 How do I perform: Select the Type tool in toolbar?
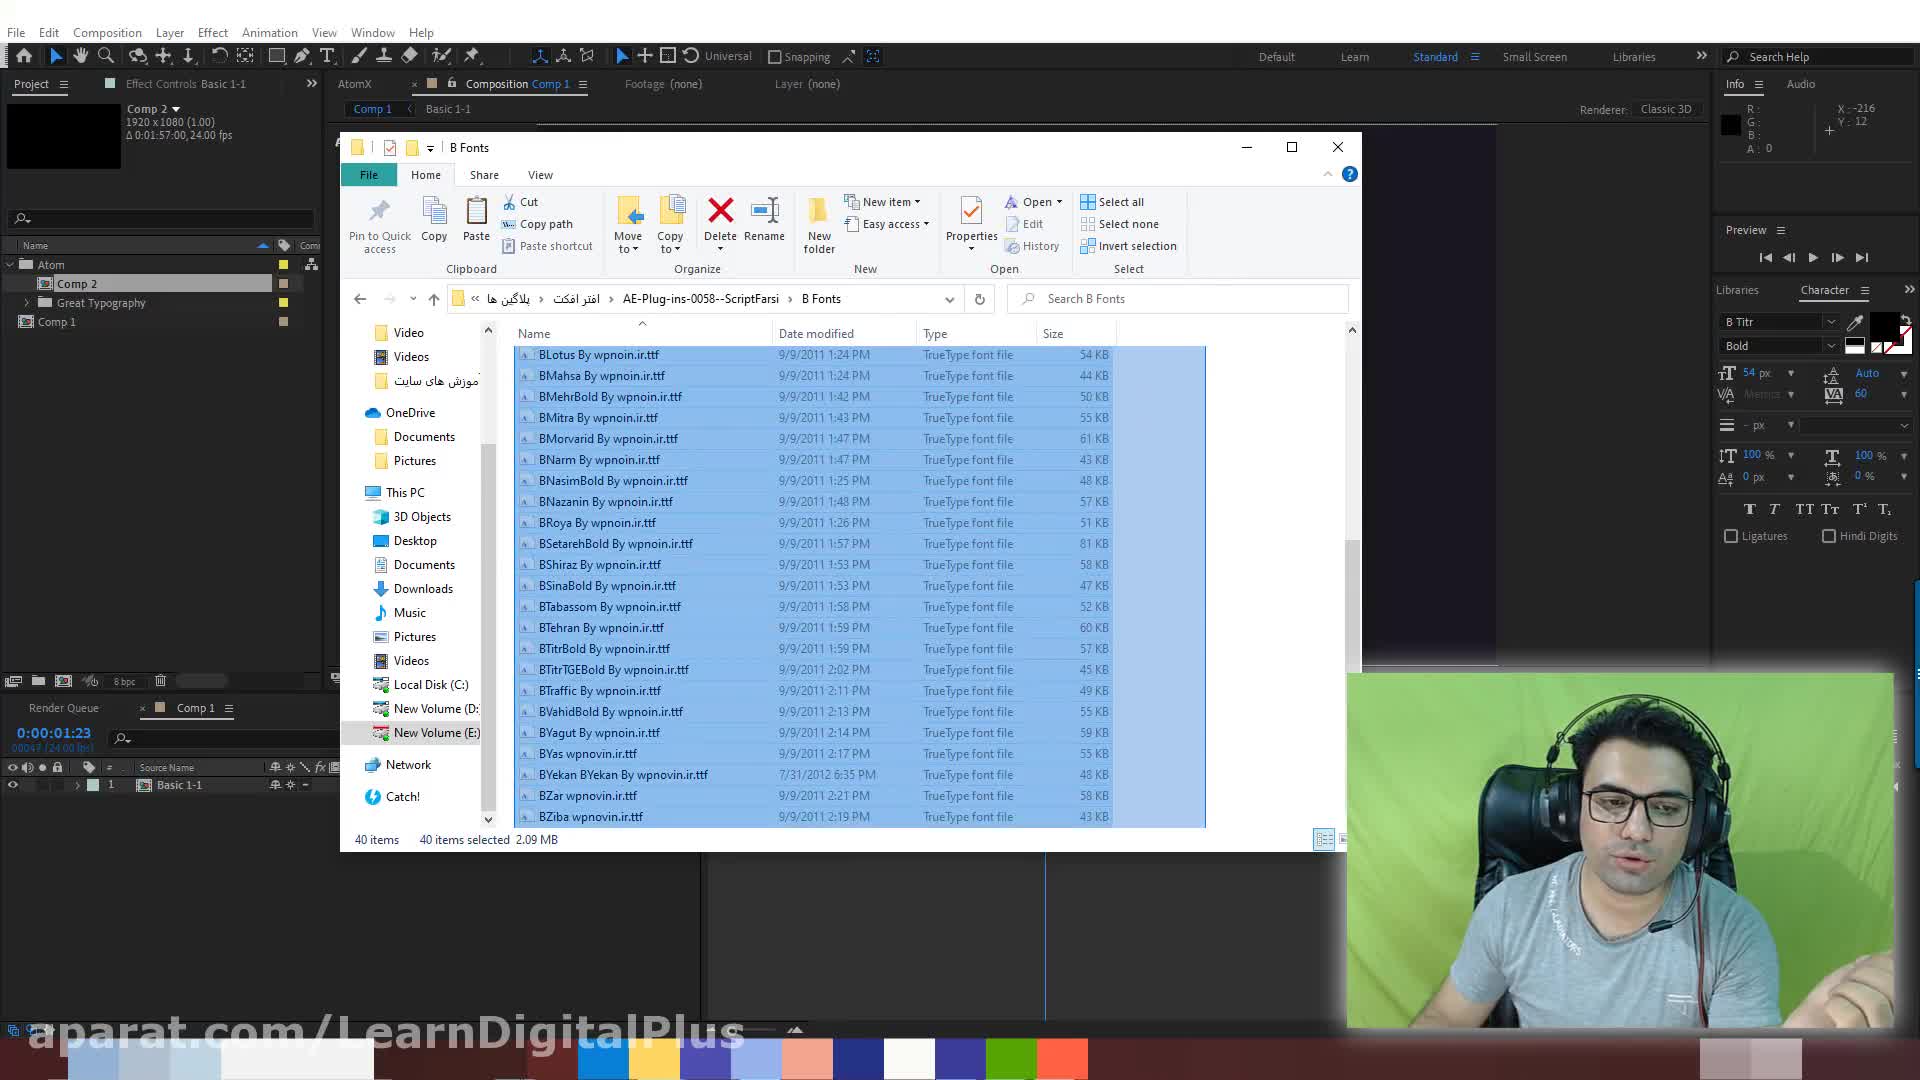coord(327,56)
